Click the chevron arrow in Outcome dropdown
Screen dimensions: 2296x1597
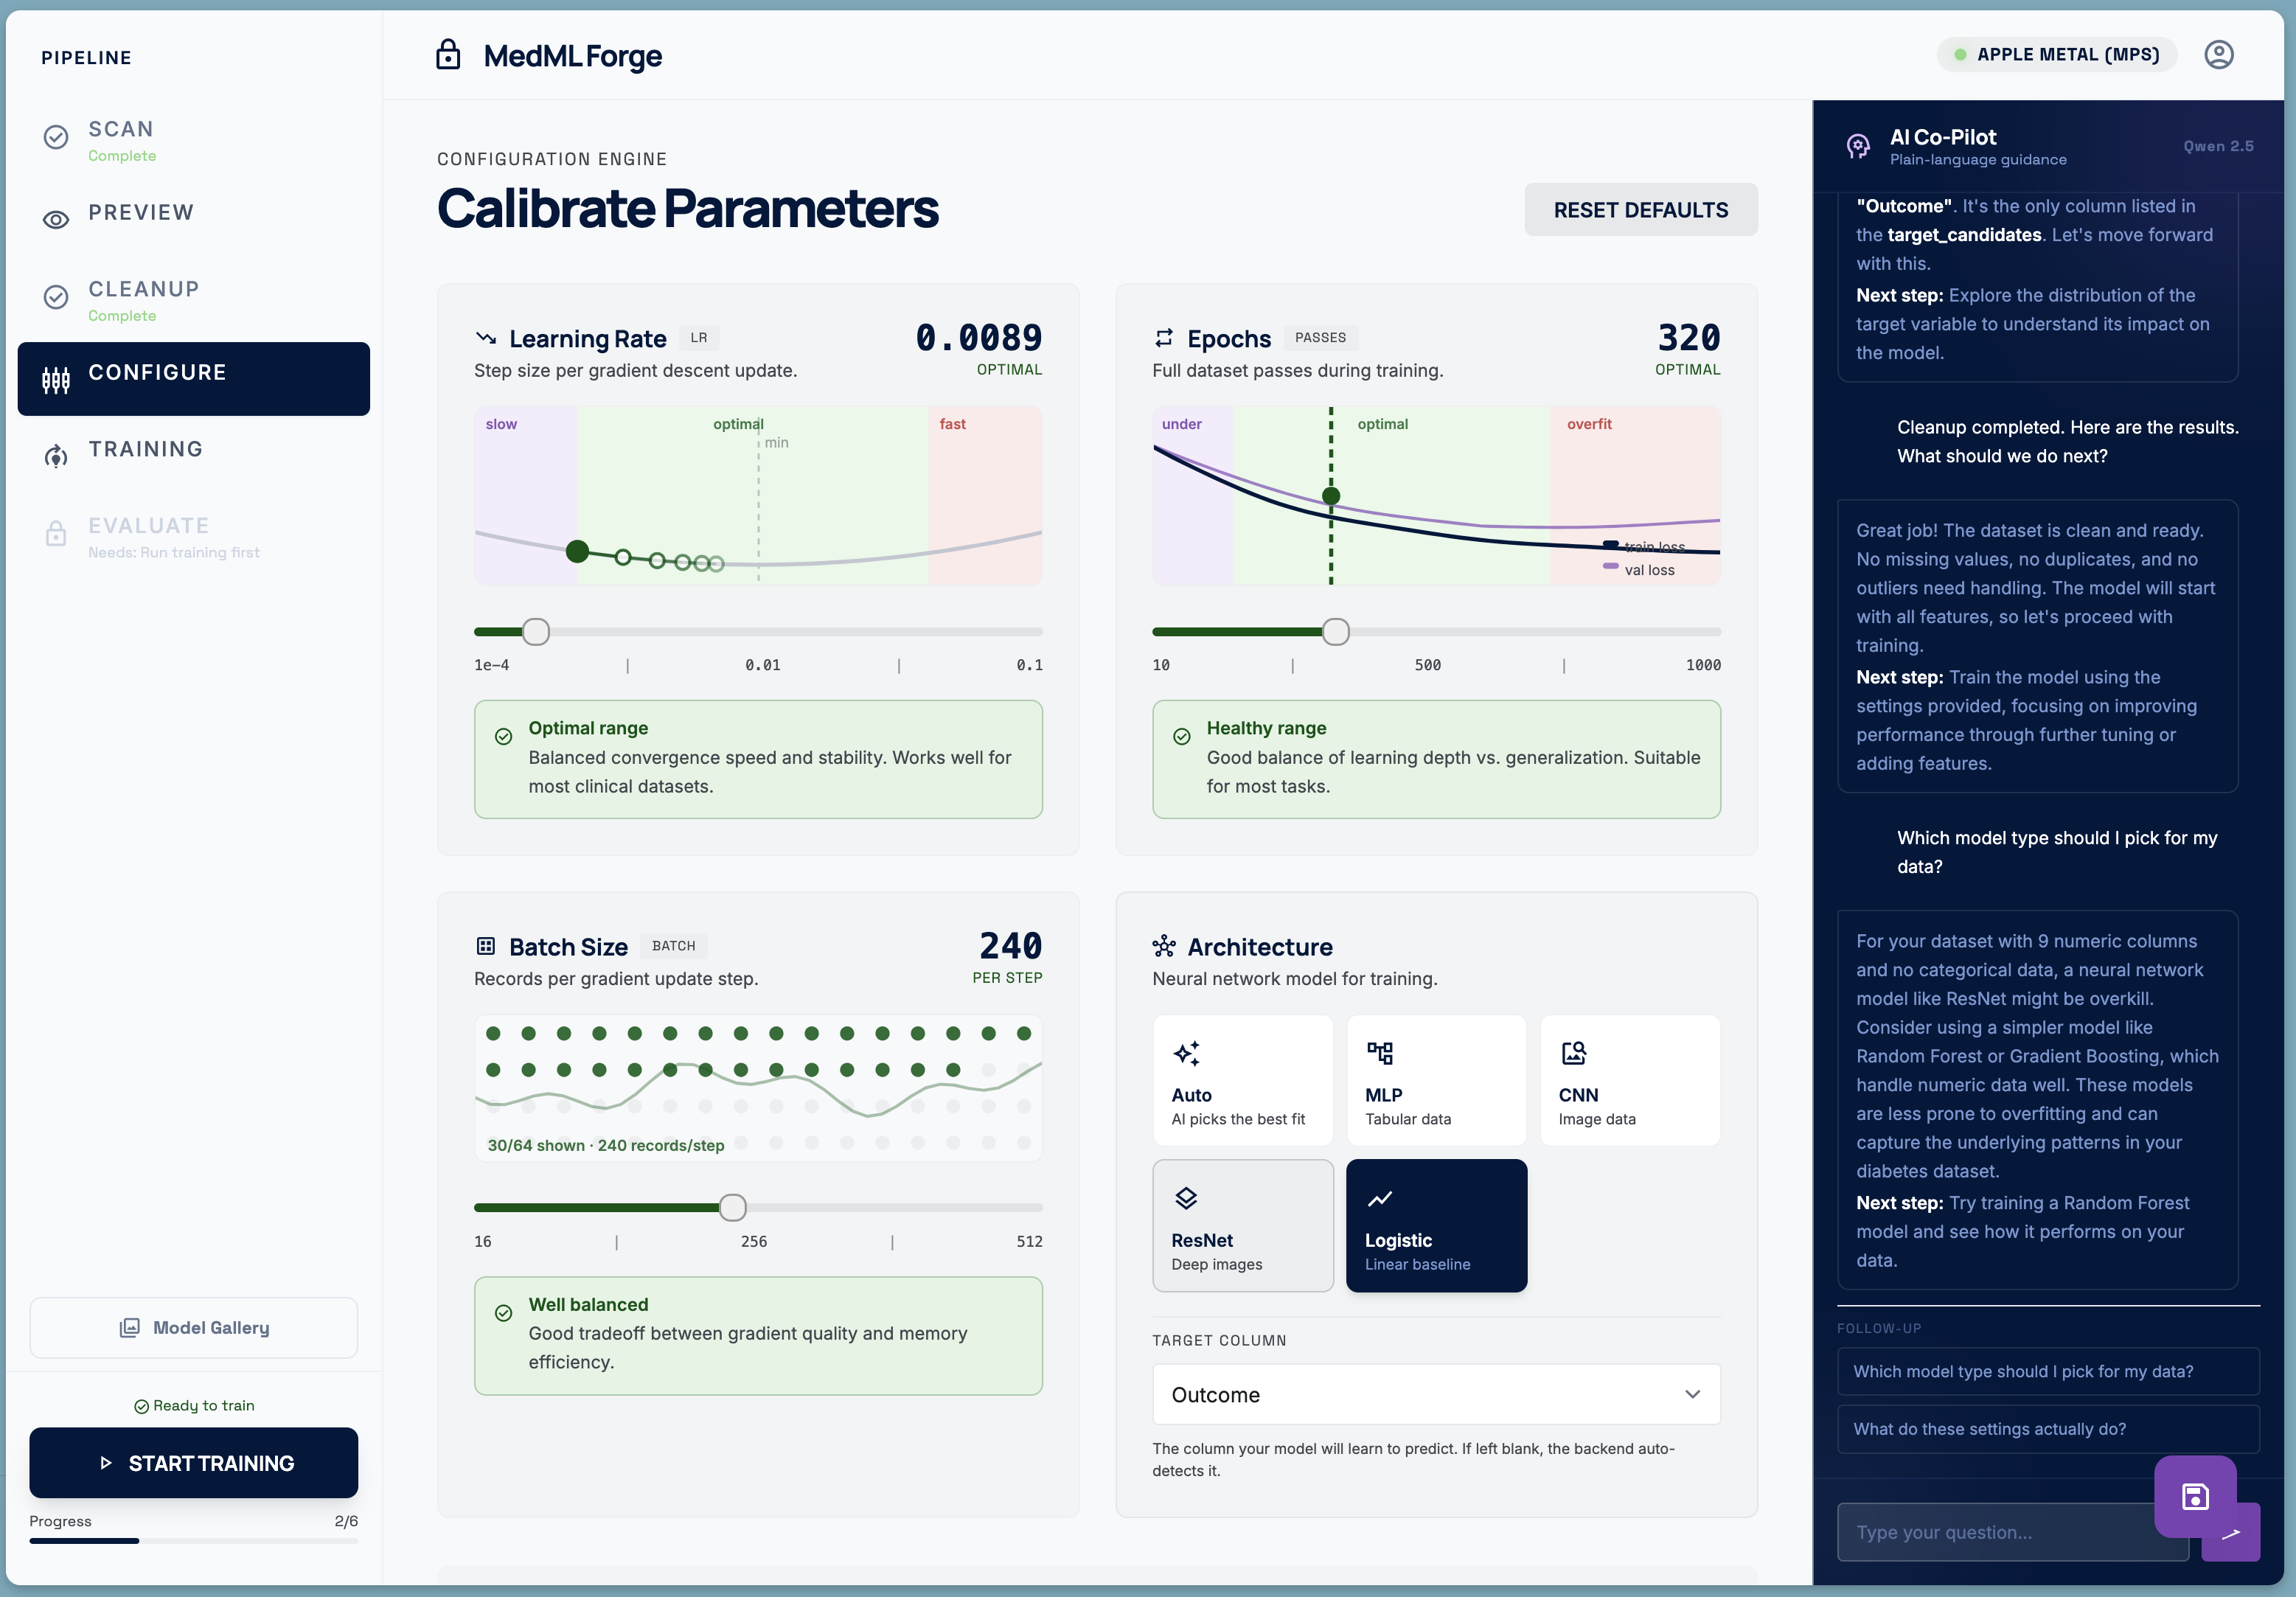pos(1692,1394)
